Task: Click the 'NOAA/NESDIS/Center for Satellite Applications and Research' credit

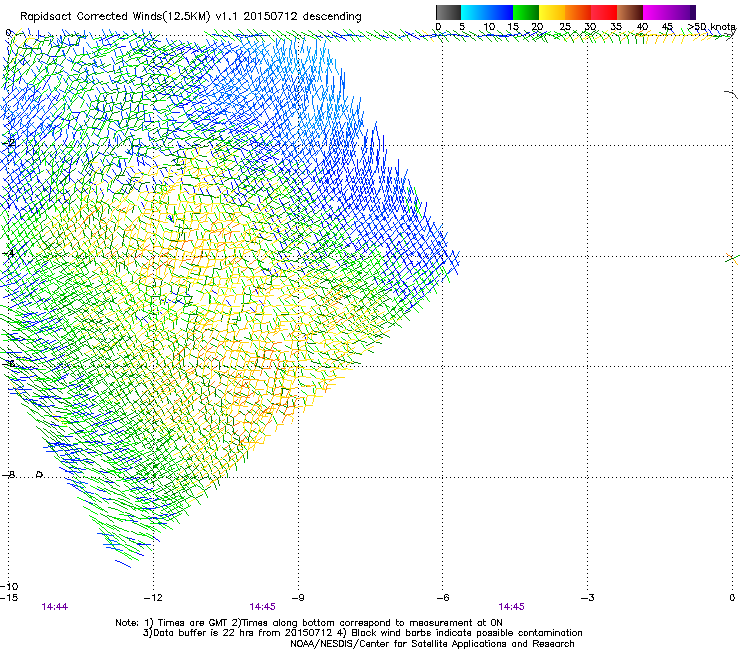Action: point(432,644)
